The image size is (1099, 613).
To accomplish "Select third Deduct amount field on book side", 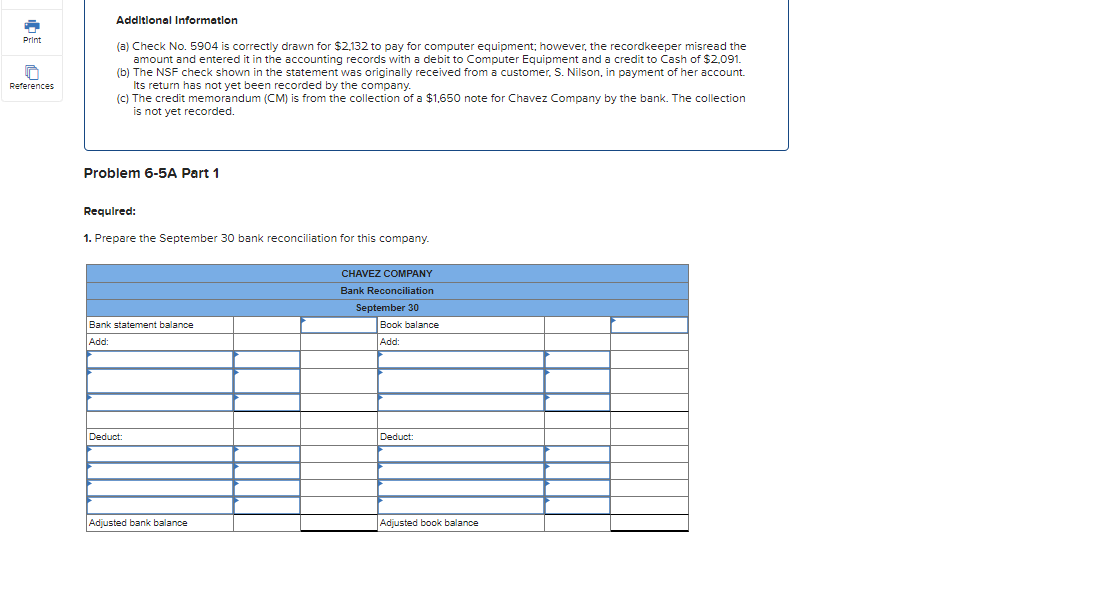I will (578, 488).
